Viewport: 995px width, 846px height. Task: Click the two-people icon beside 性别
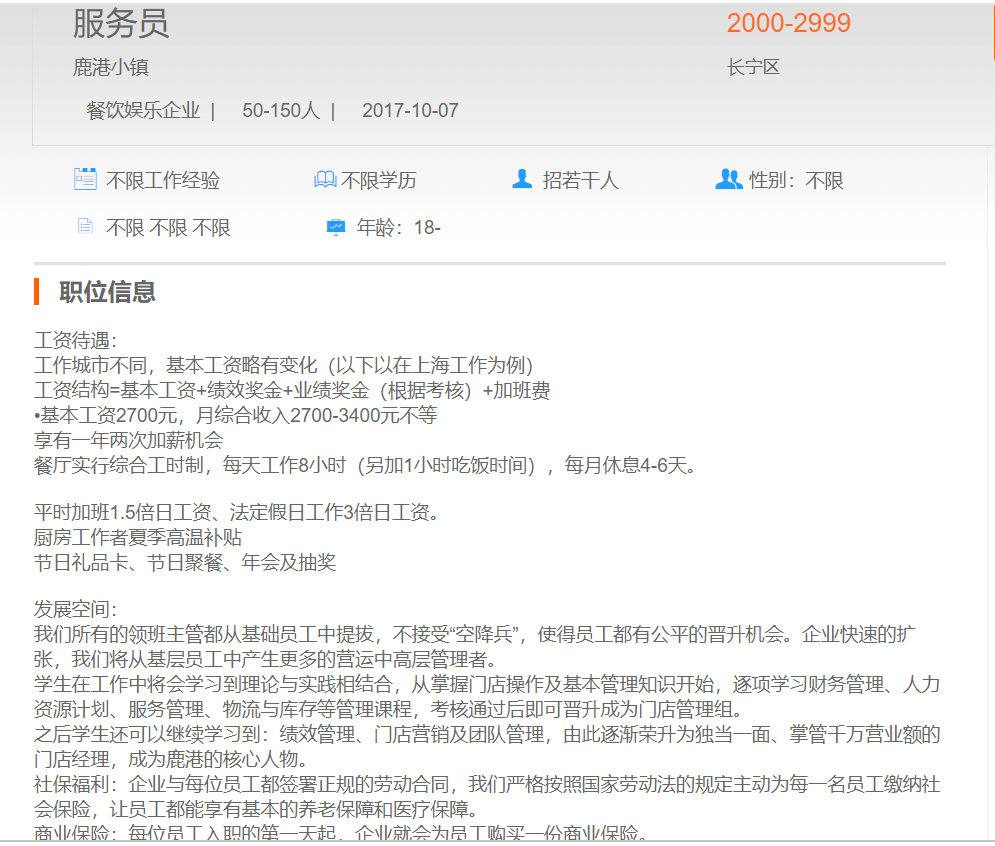[729, 179]
